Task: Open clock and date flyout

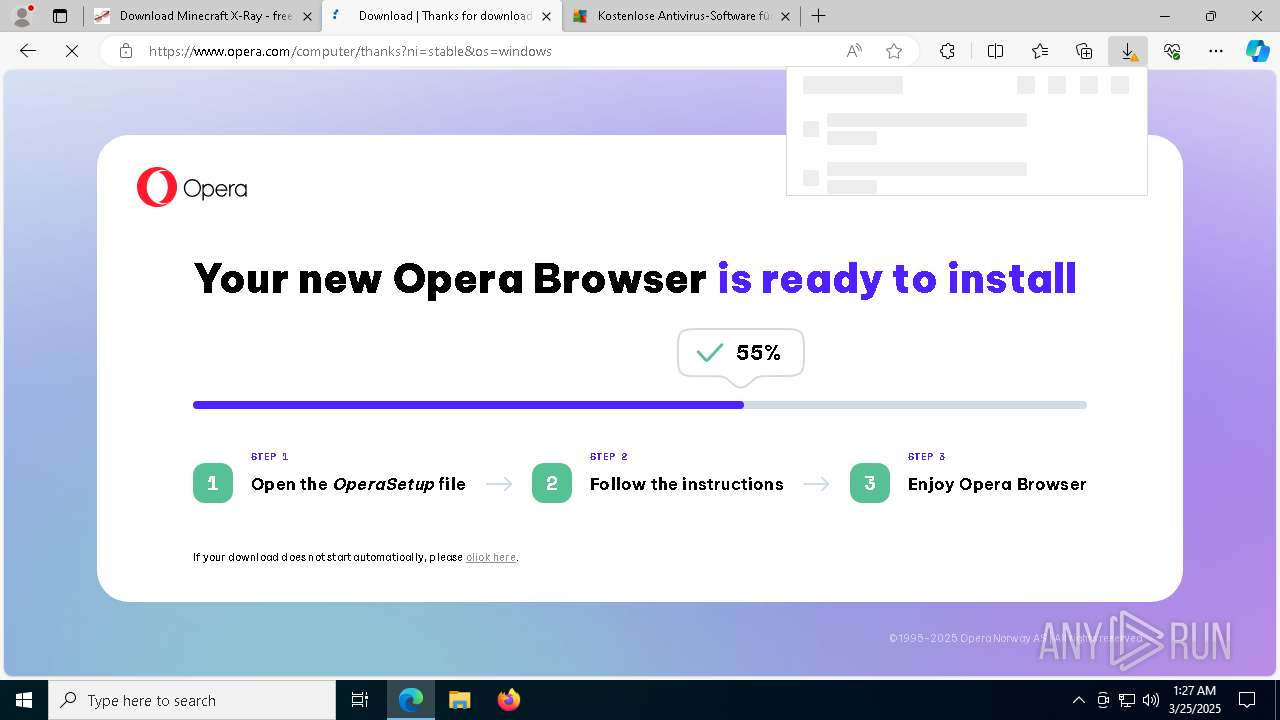Action: coord(1195,700)
